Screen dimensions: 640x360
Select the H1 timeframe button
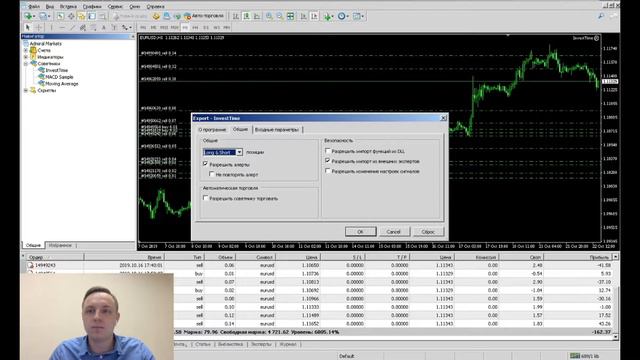pos(185,27)
